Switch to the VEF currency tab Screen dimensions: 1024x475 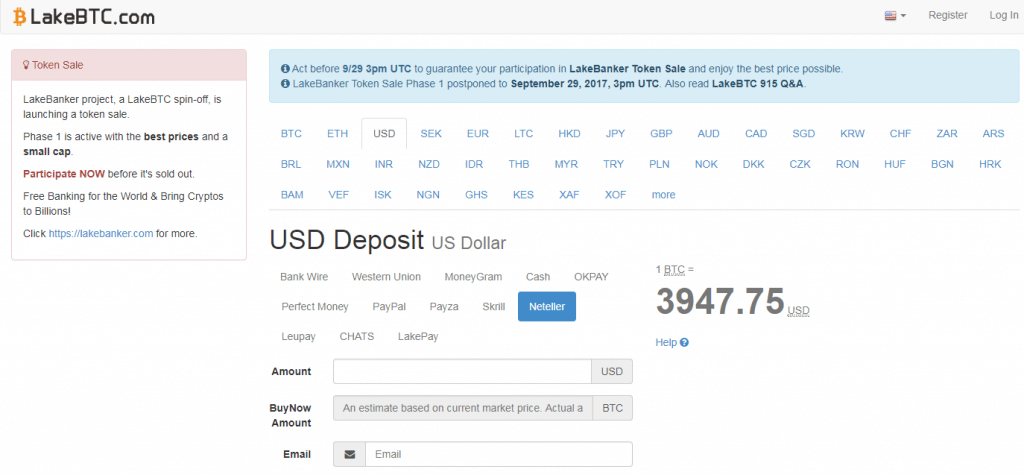coord(338,195)
